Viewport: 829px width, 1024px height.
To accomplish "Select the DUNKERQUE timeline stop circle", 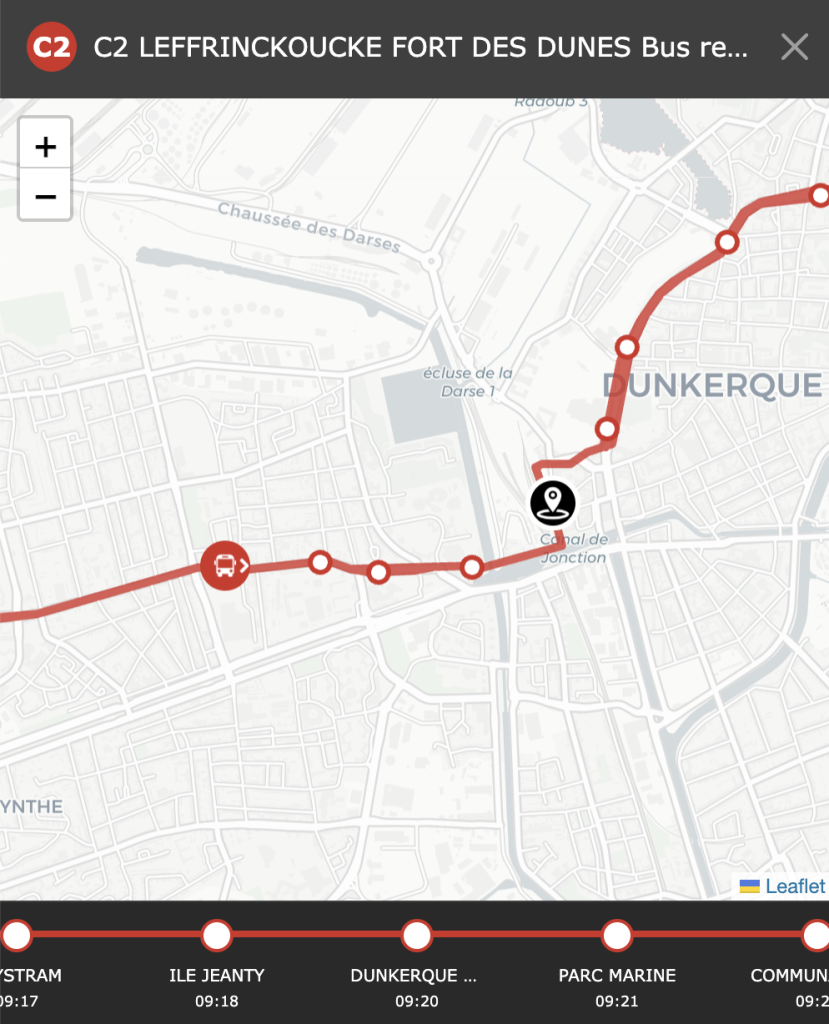I will coord(417,935).
